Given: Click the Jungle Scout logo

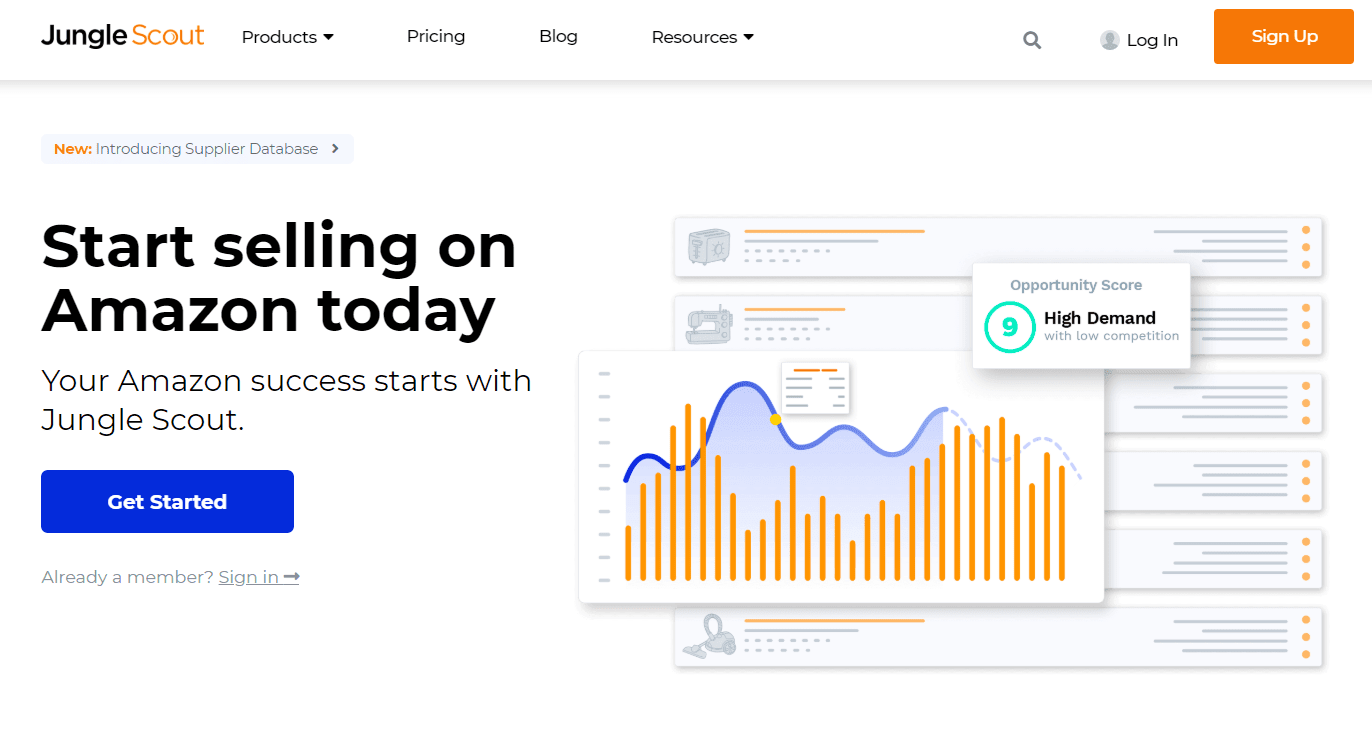Looking at the screenshot, I should (122, 36).
